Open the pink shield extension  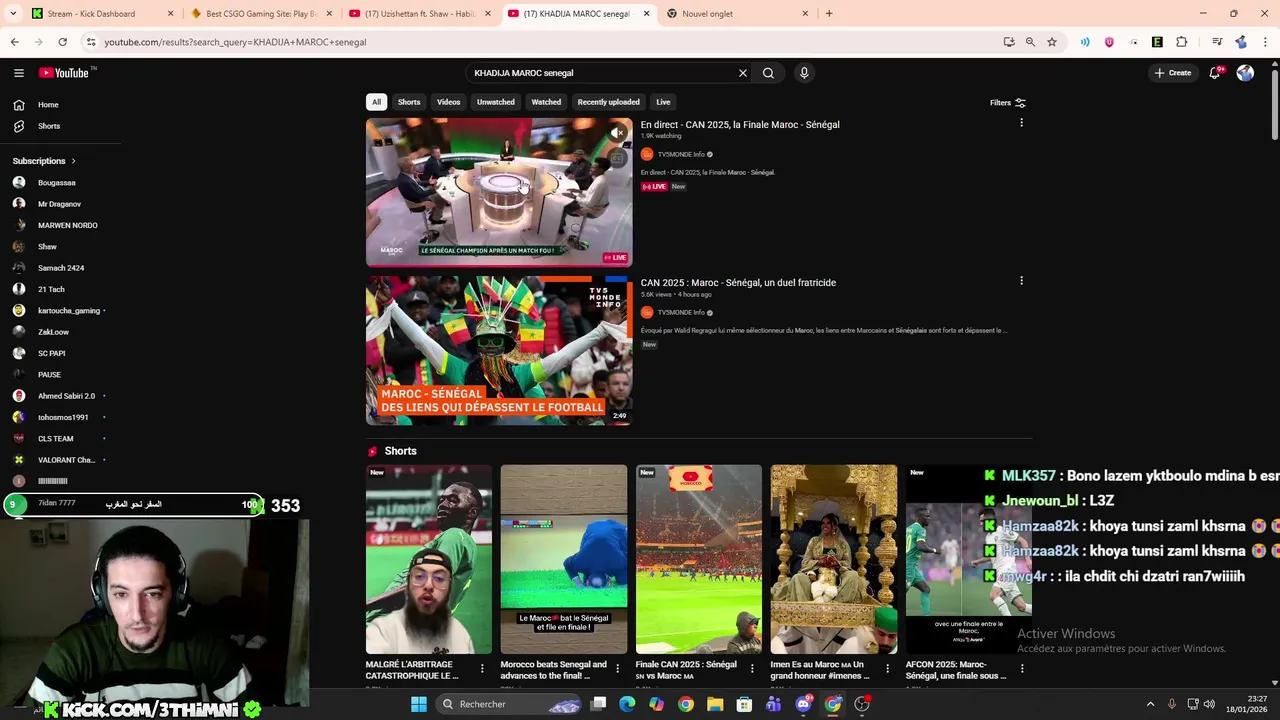pyautogui.click(x=1109, y=42)
